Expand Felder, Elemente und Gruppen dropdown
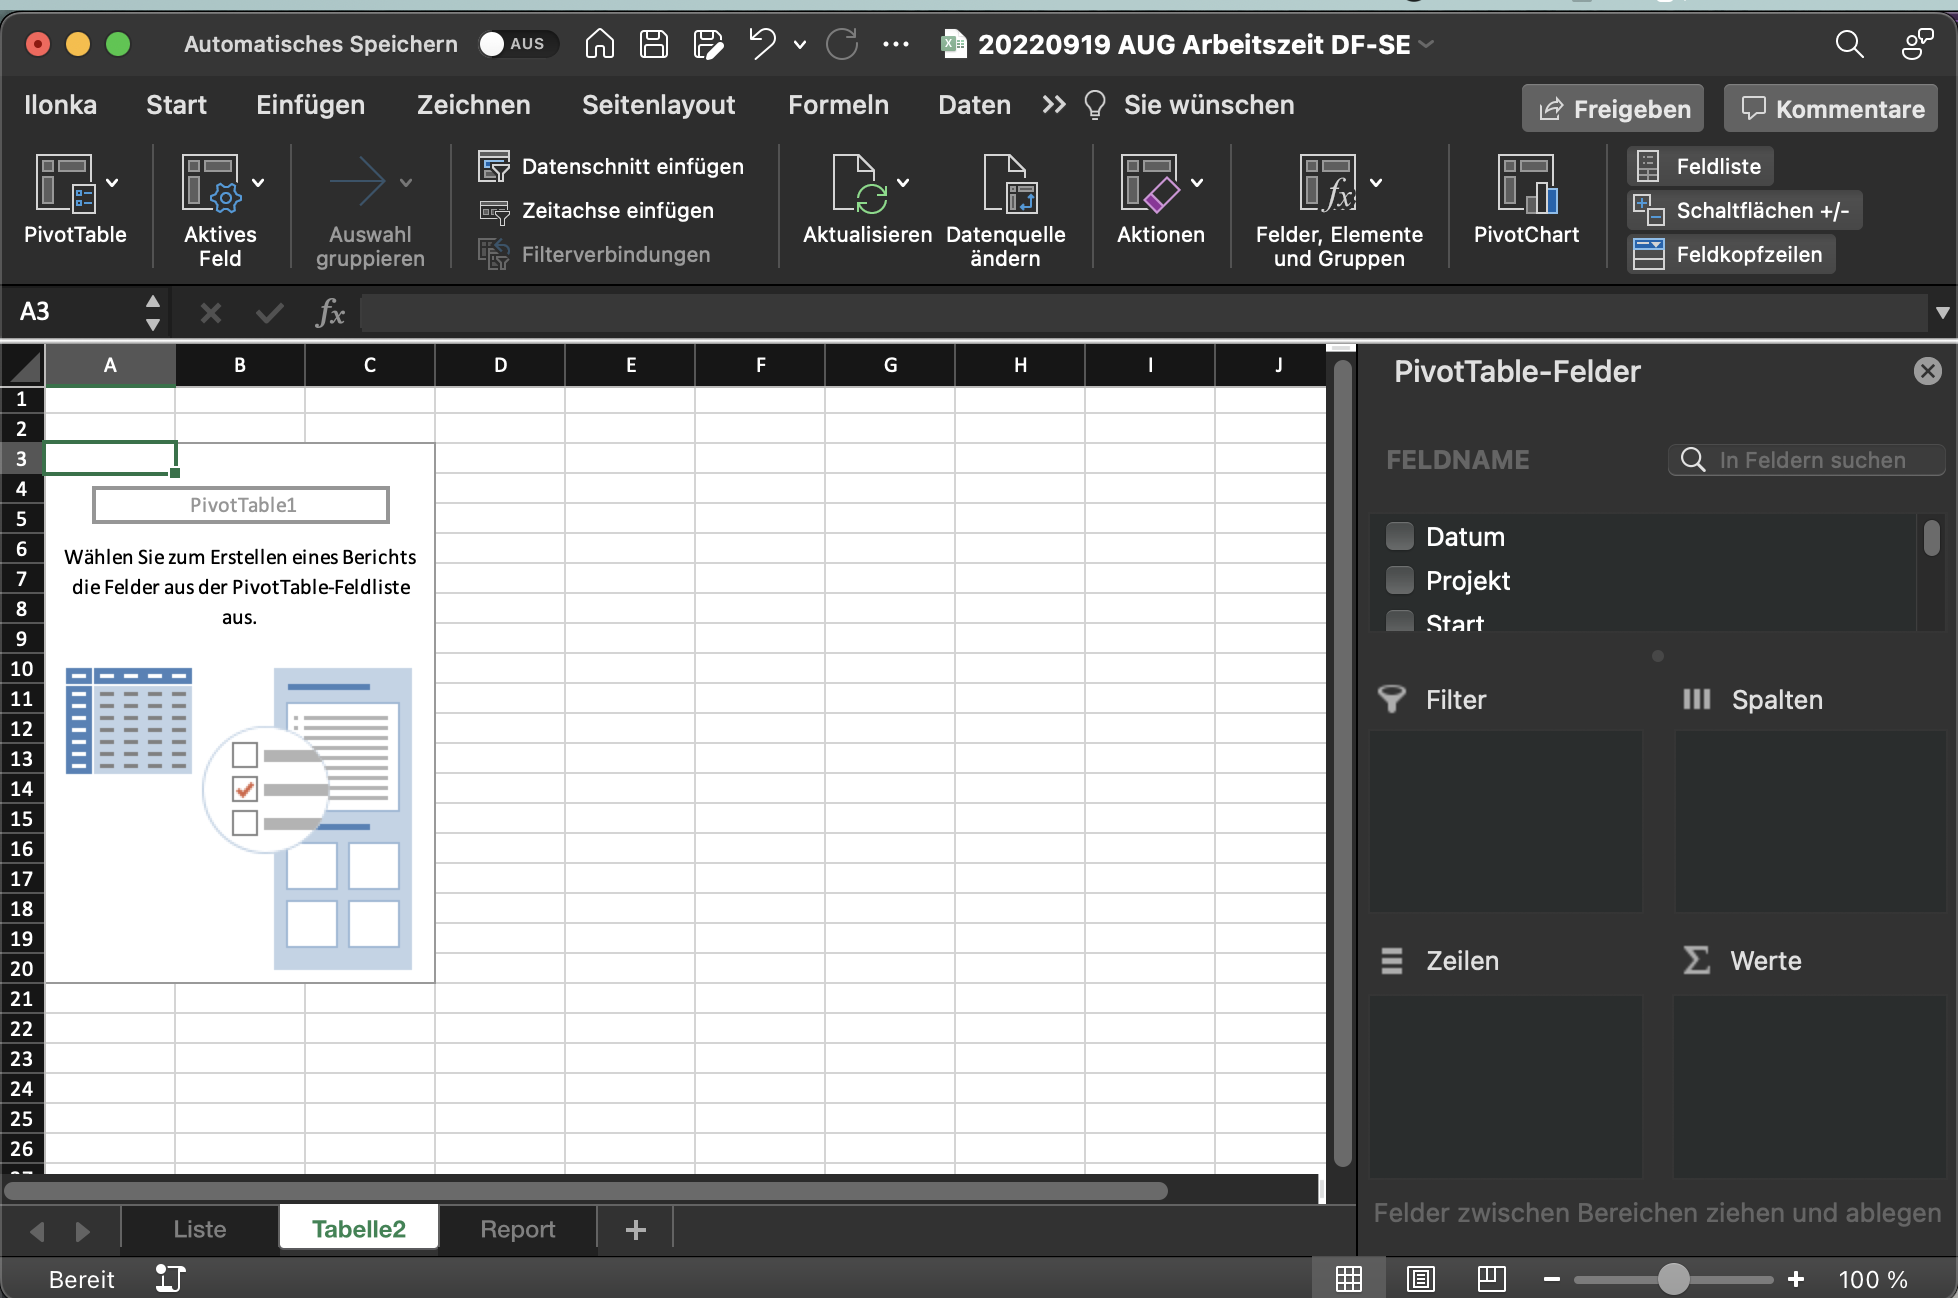This screenshot has height=1298, width=1958. 1376,183
